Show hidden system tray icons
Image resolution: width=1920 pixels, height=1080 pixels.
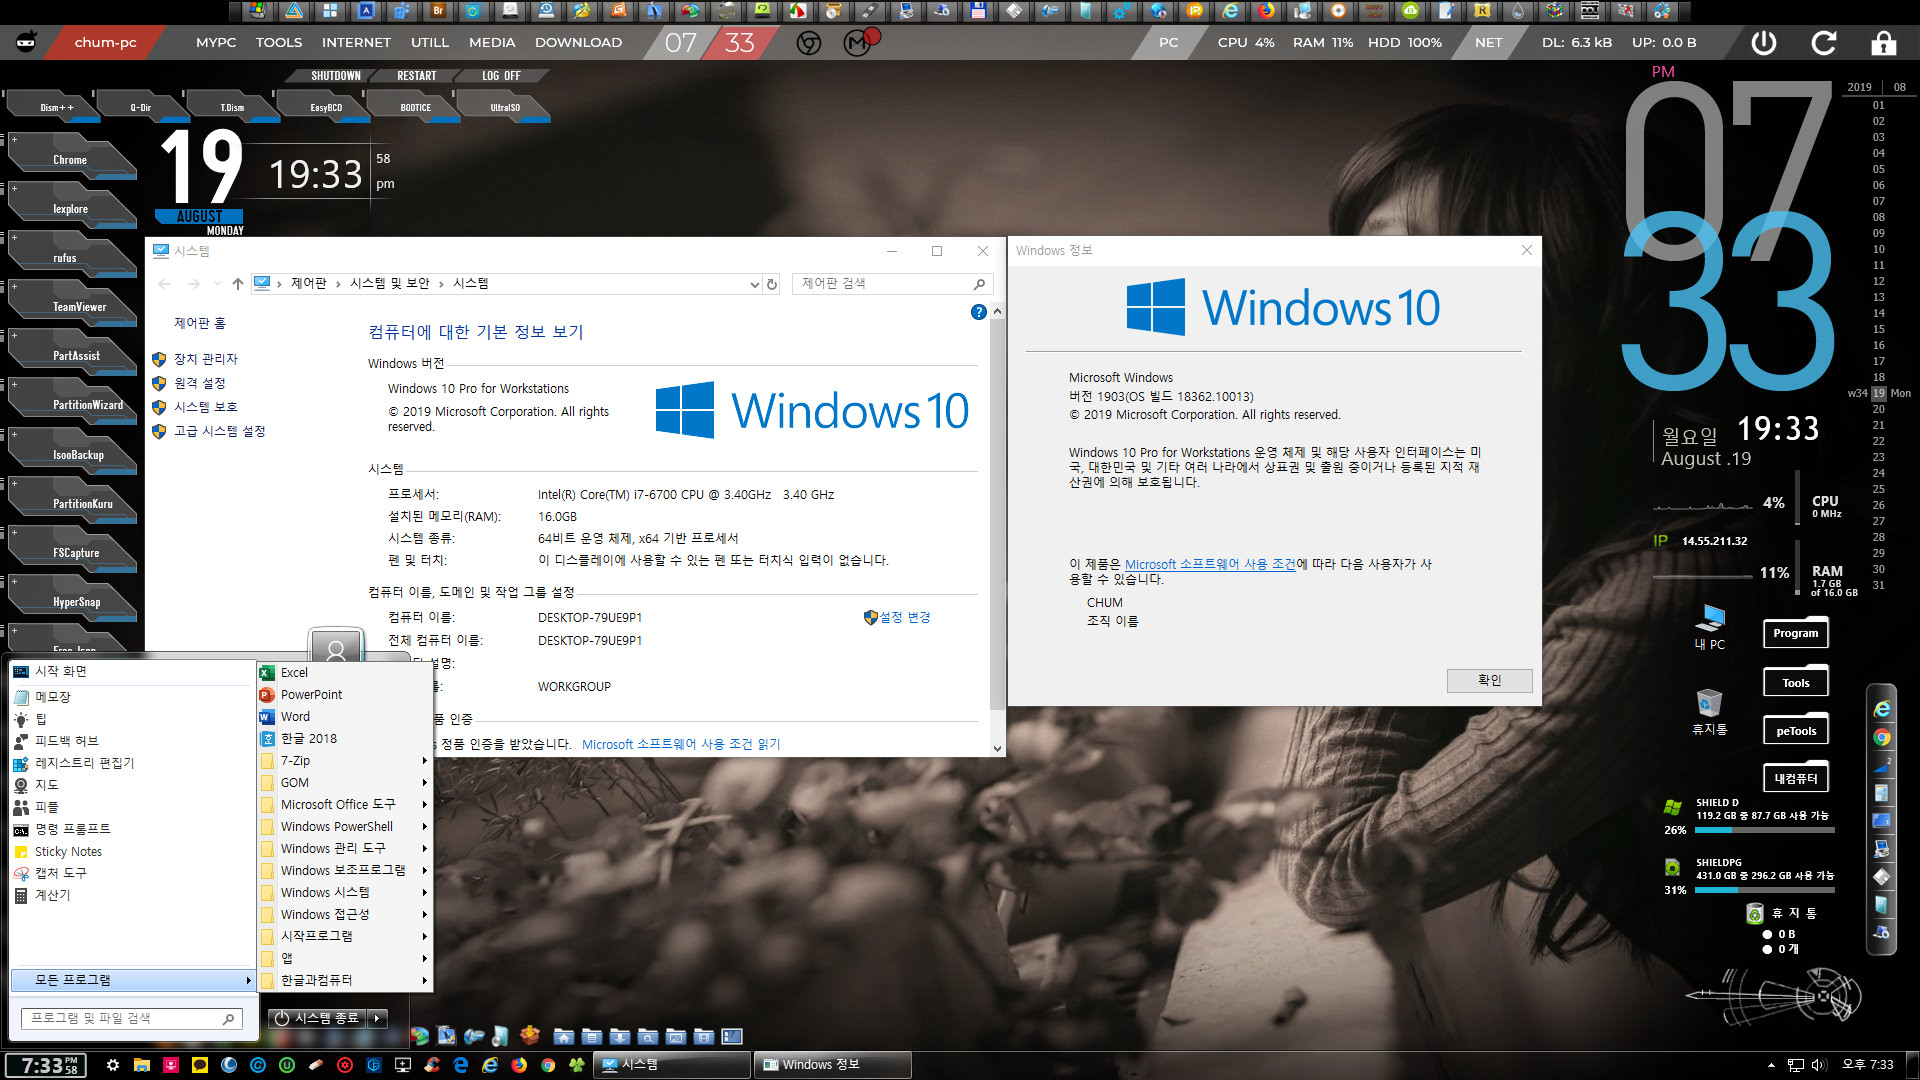(x=1771, y=1065)
